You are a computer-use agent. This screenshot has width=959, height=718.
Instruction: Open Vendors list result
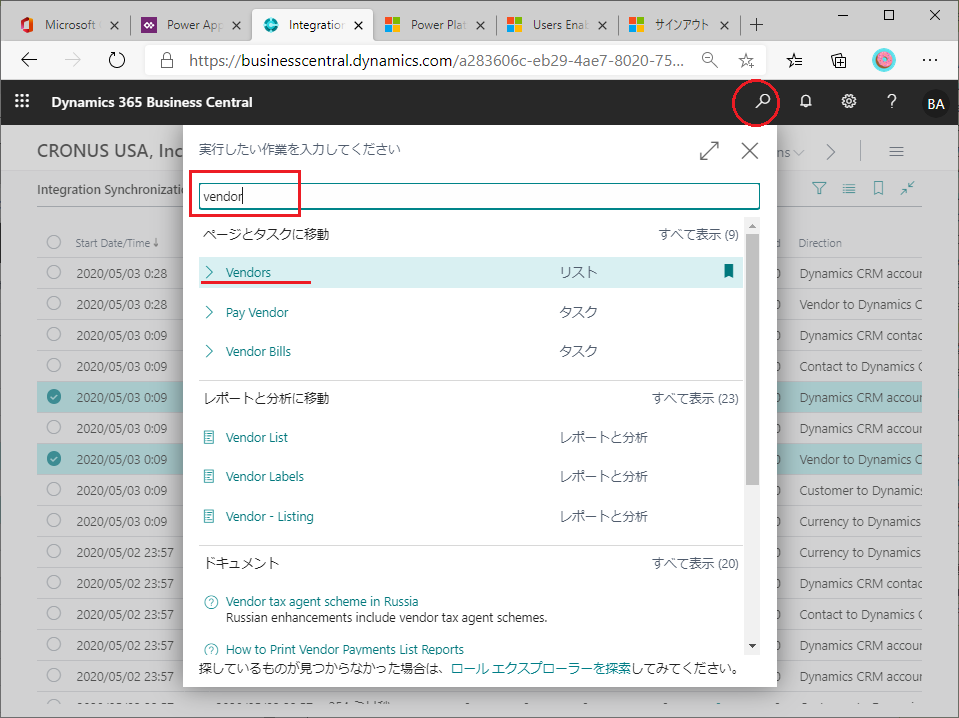coord(248,272)
